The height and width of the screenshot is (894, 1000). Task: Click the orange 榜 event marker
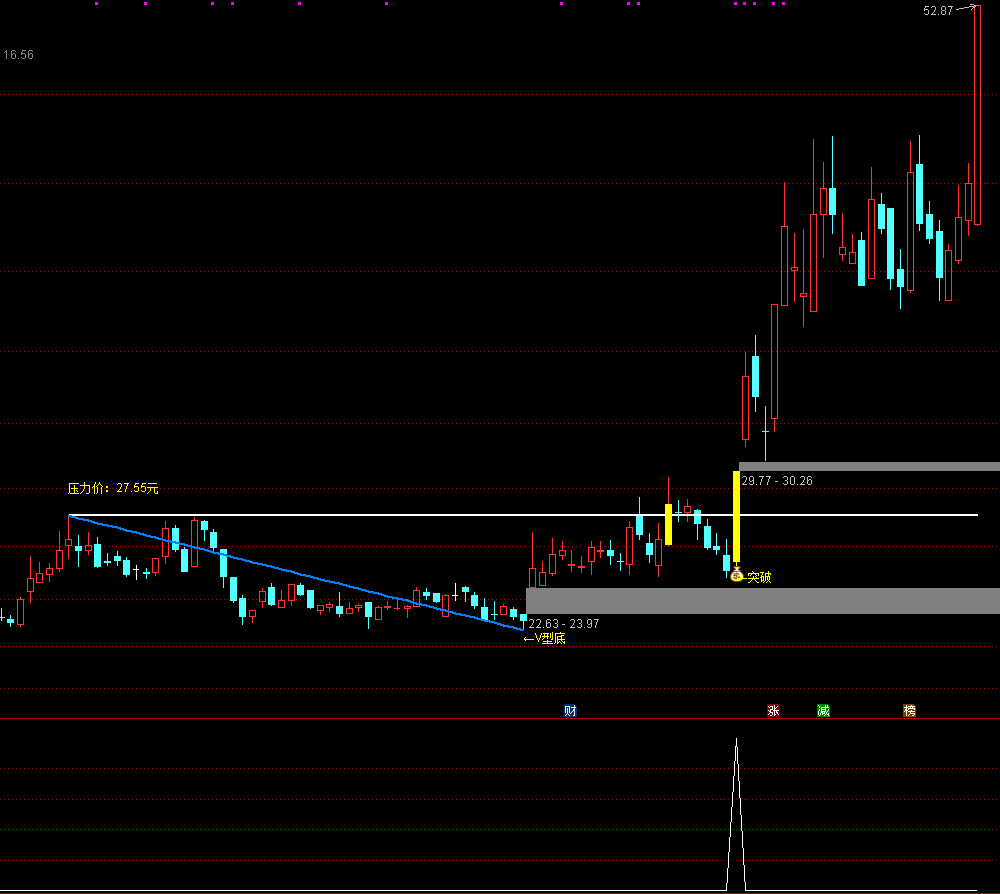coord(909,711)
